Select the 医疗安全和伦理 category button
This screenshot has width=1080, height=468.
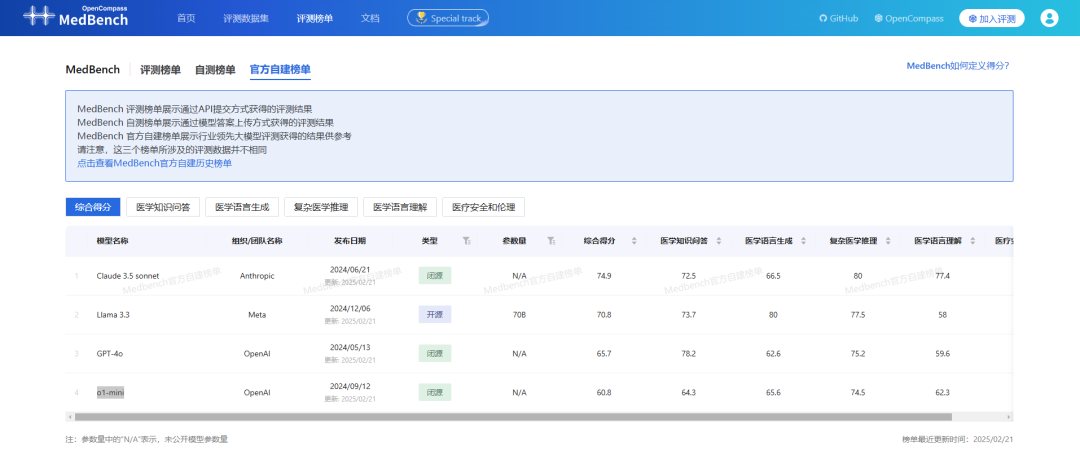[484, 207]
